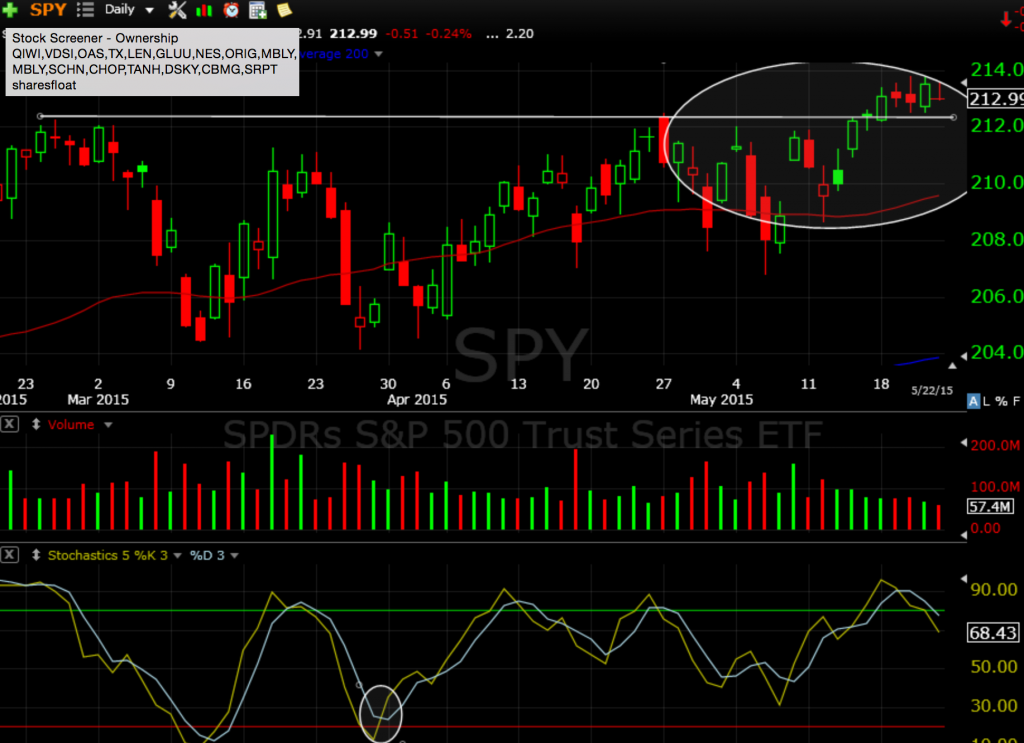Image resolution: width=1024 pixels, height=743 pixels.
Task: Open the wrench and screwdriver tools icon
Action: 177,10
